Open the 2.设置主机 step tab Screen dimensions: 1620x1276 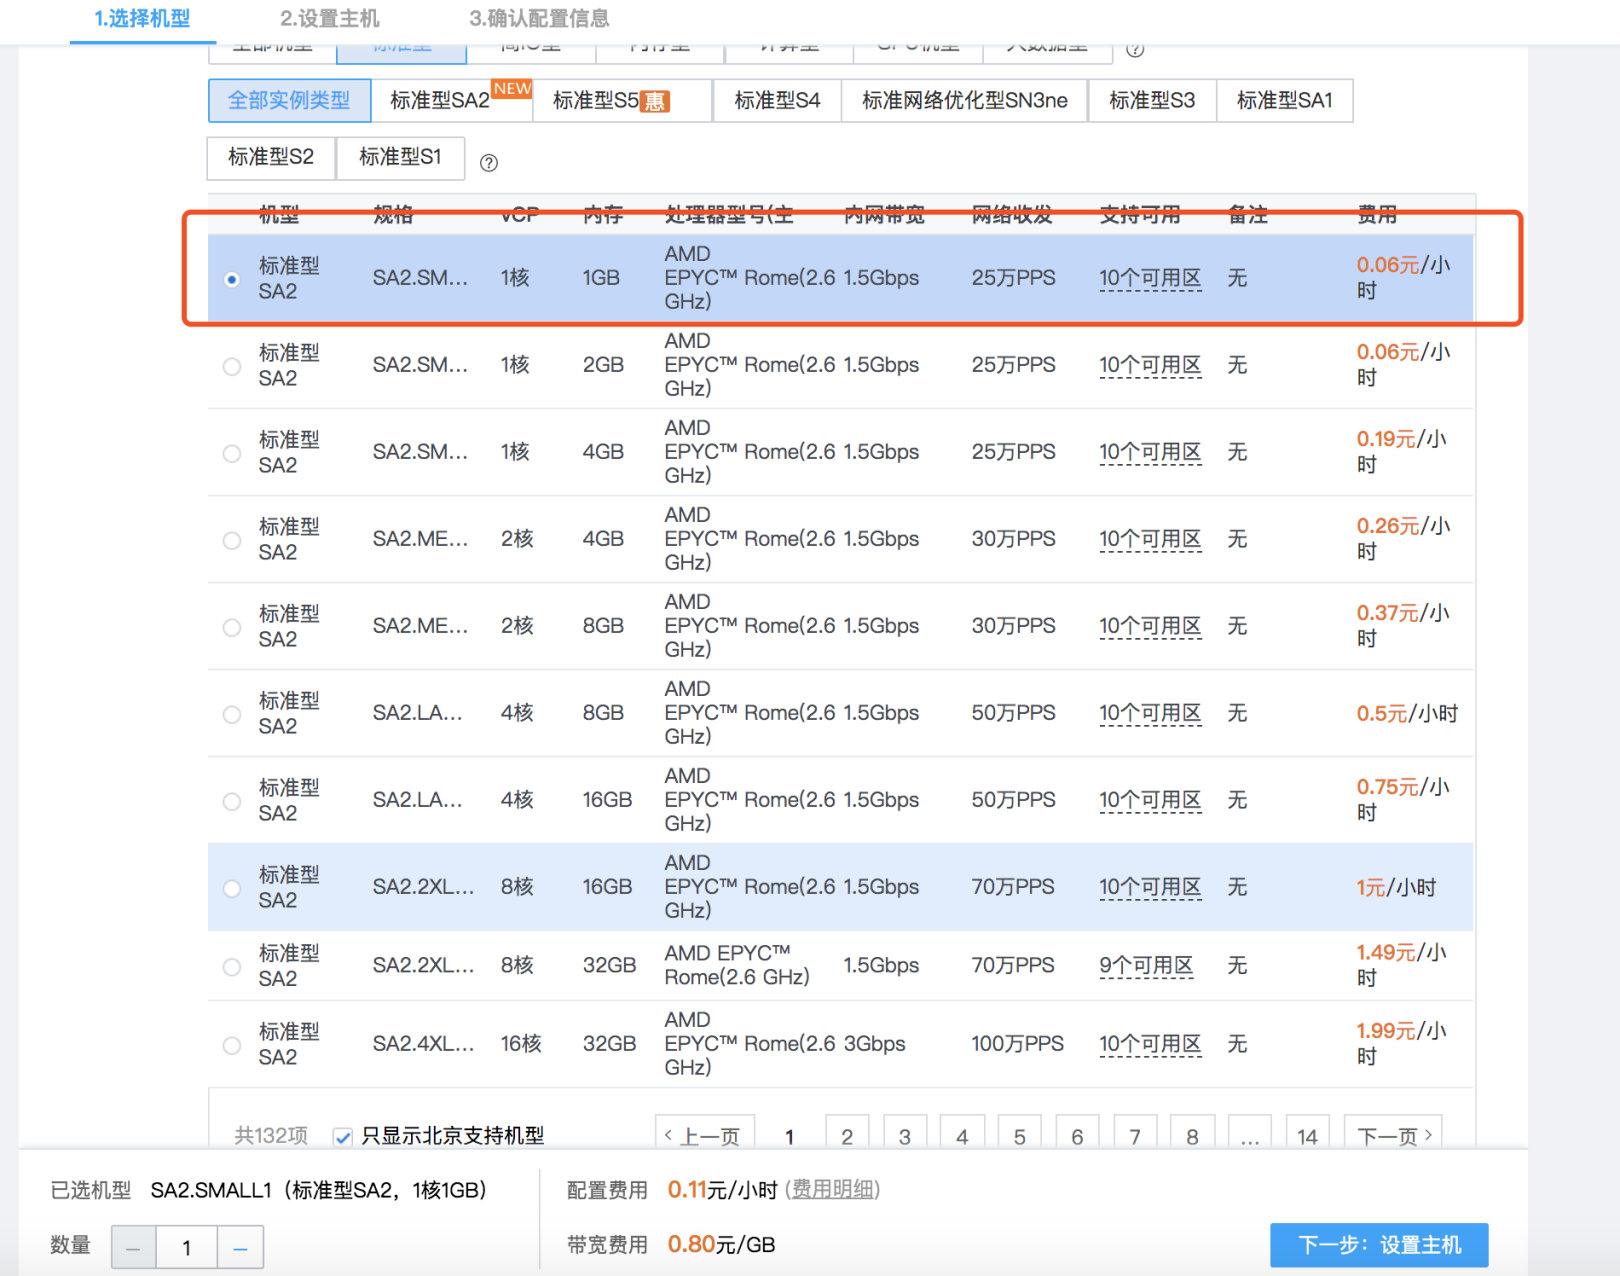329,19
